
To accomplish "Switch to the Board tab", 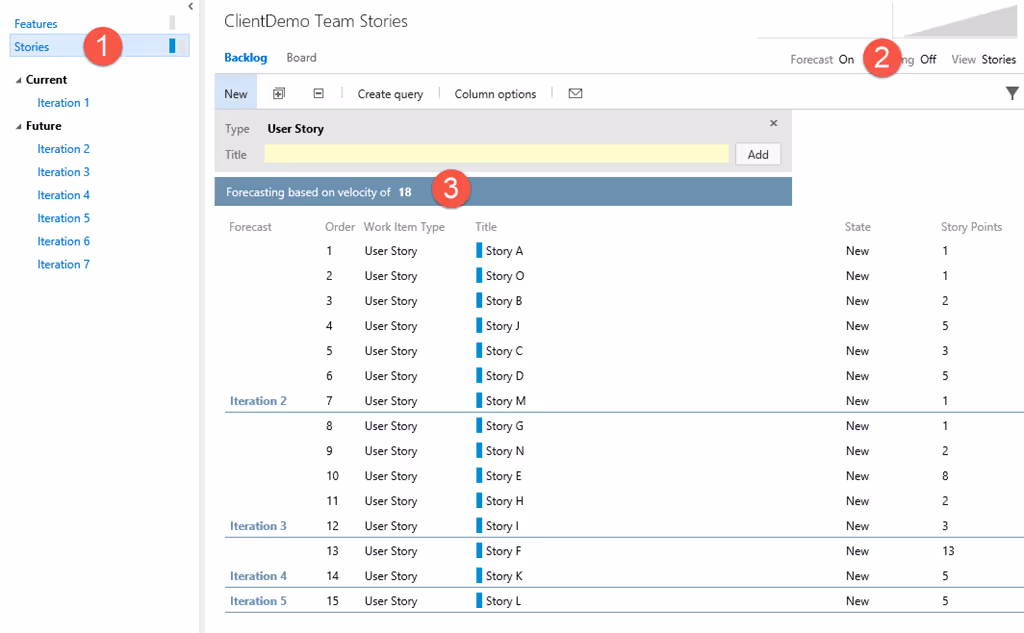I will click(x=301, y=57).
